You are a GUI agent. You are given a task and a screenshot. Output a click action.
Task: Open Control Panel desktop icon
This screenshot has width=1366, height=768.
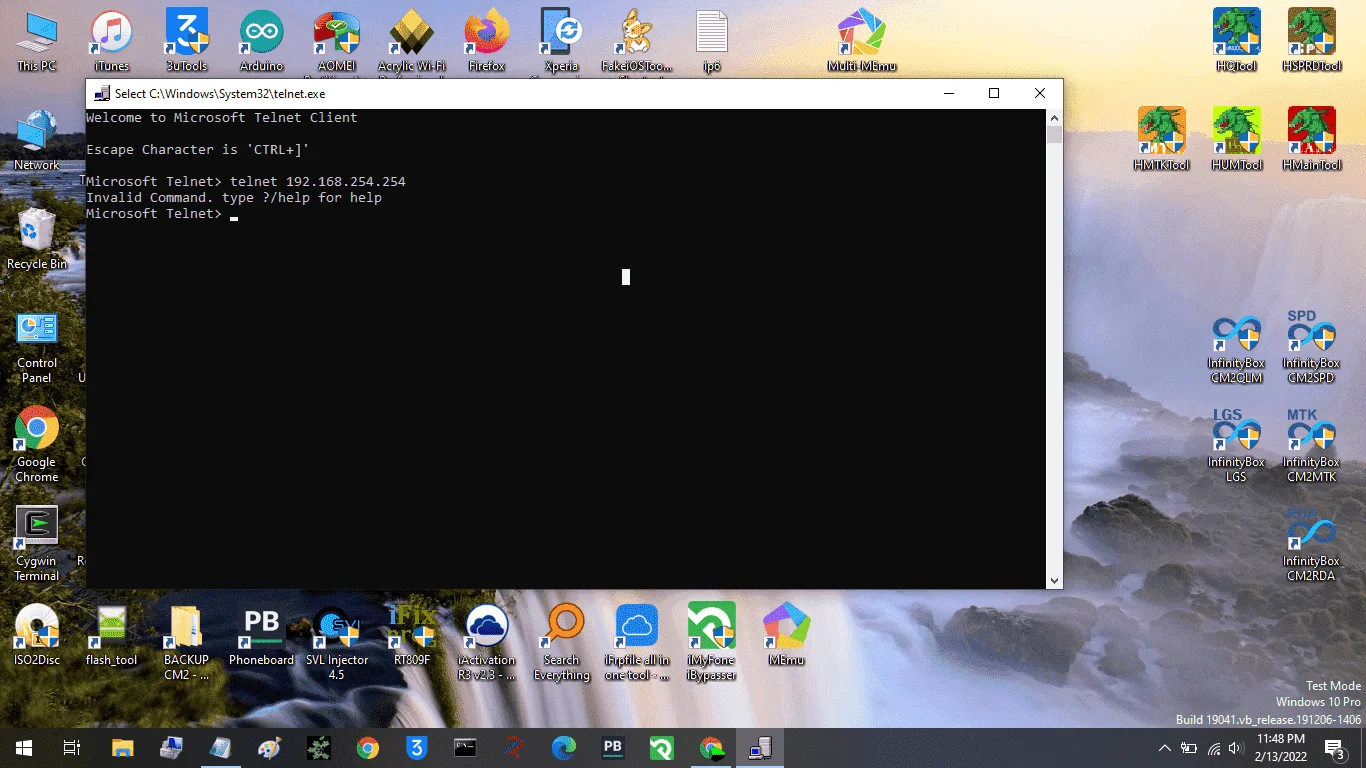click(37, 346)
